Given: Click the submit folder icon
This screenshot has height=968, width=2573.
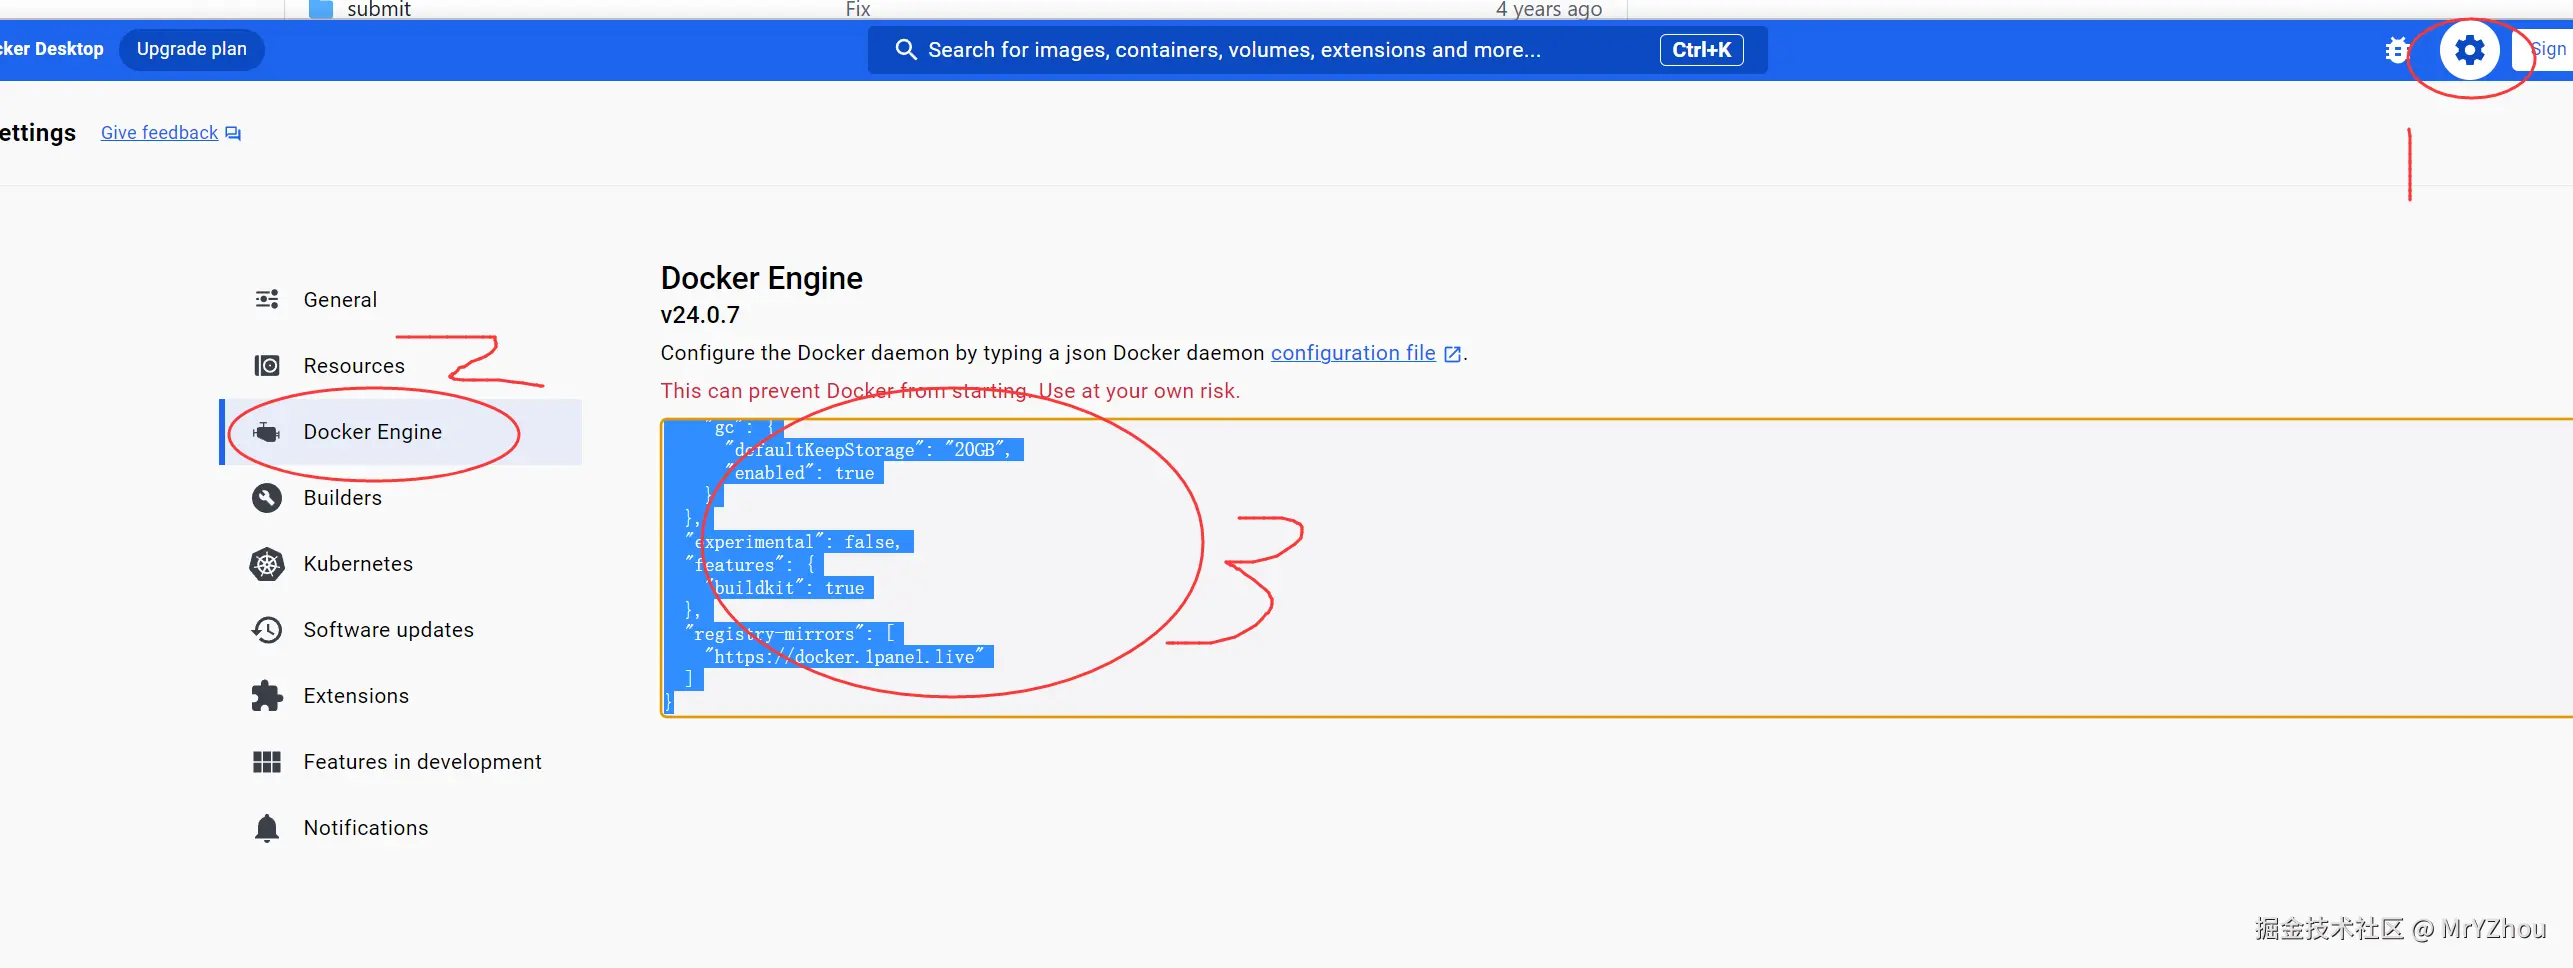Looking at the screenshot, I should point(320,9).
